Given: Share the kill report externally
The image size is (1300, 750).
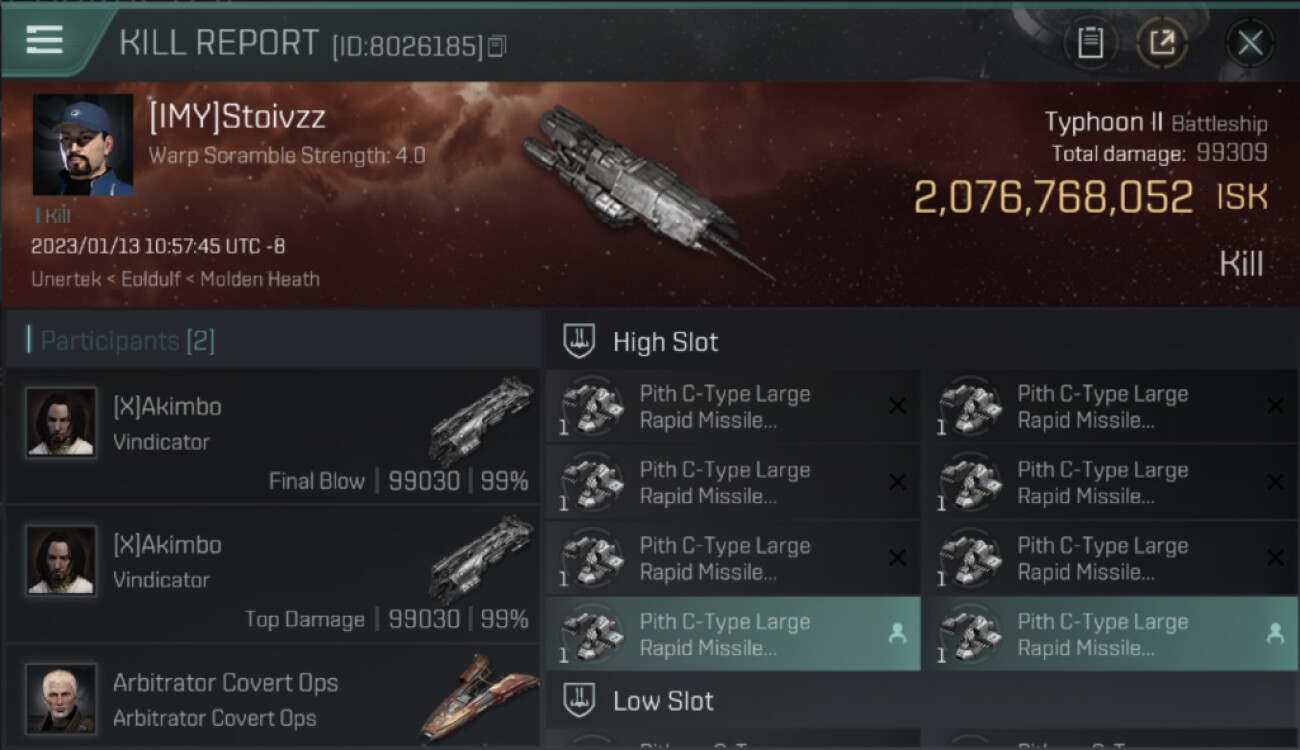Looking at the screenshot, I should point(1161,42).
